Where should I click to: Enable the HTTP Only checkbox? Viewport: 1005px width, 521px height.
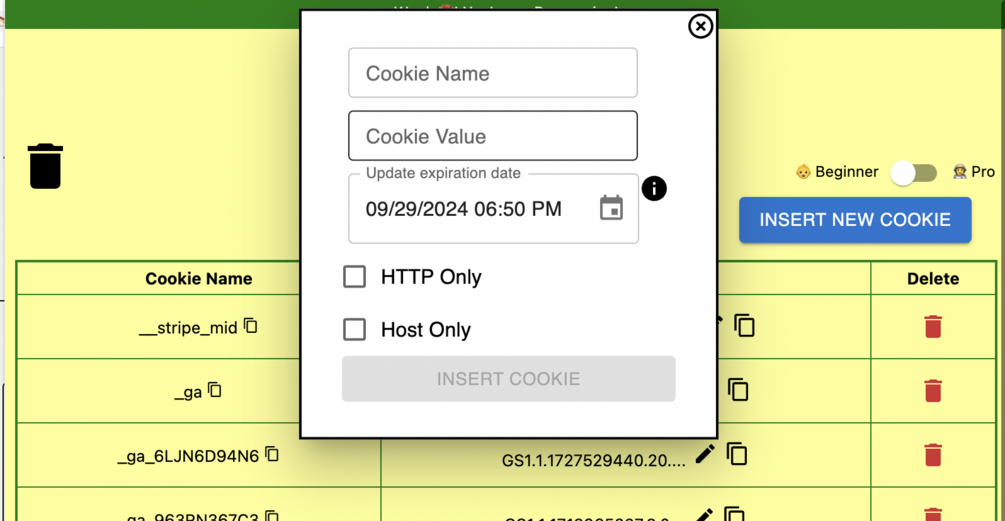coord(355,276)
